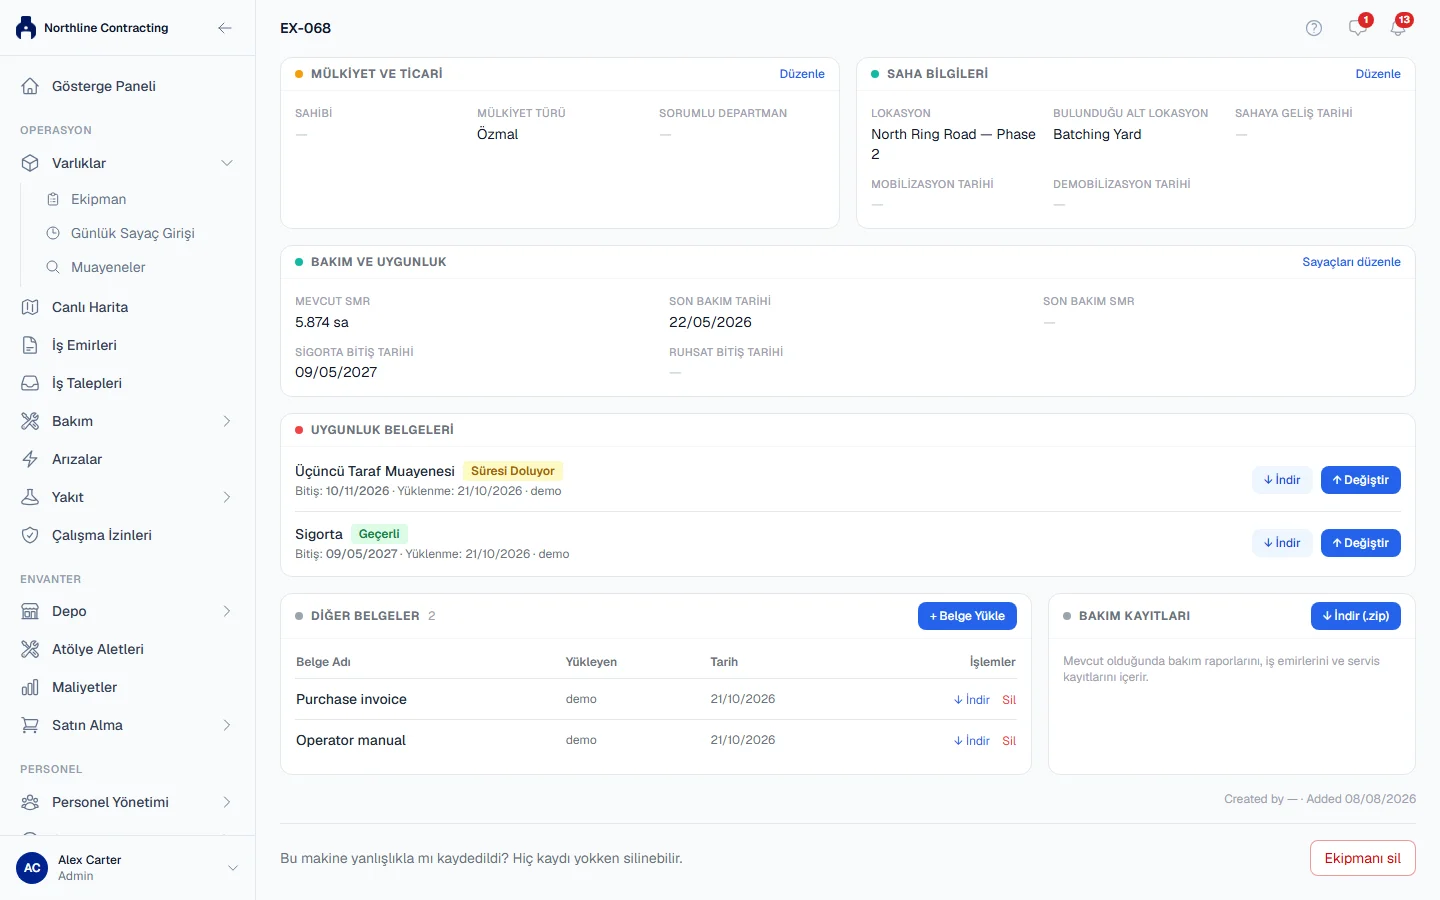Open the Alex Carter account dropdown
1440x900 pixels.
click(233, 868)
